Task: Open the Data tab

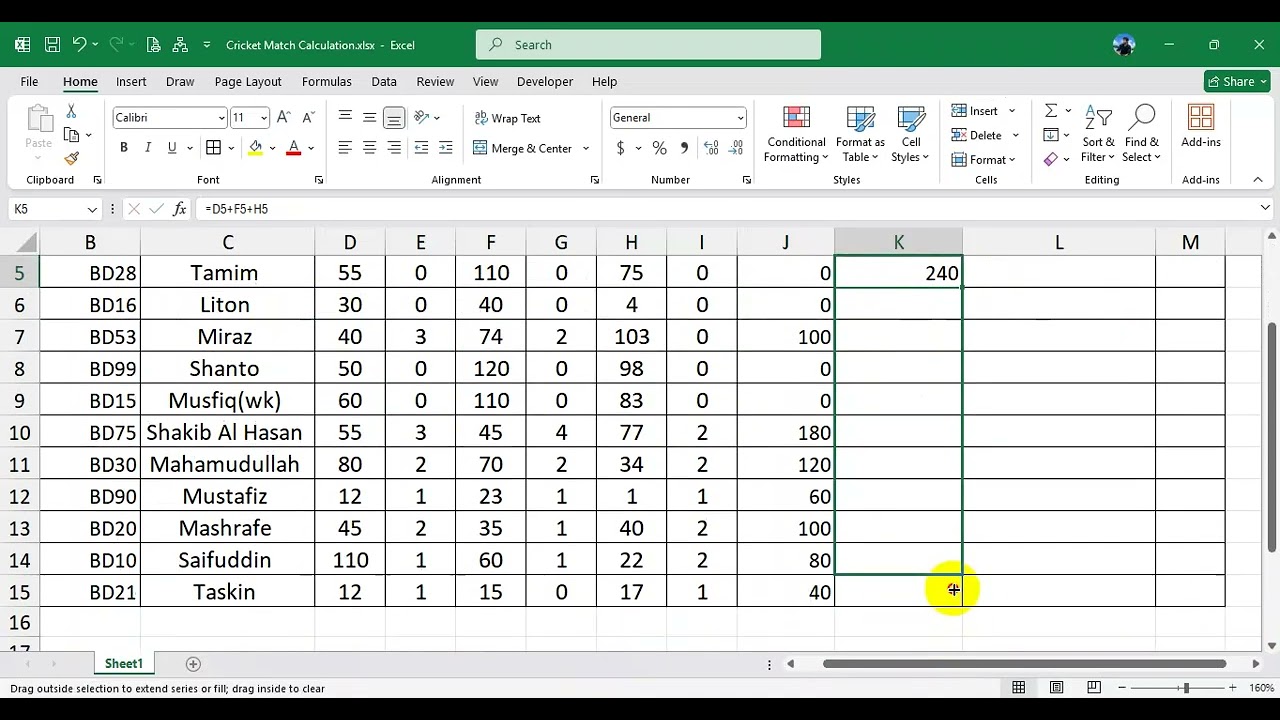Action: click(384, 82)
